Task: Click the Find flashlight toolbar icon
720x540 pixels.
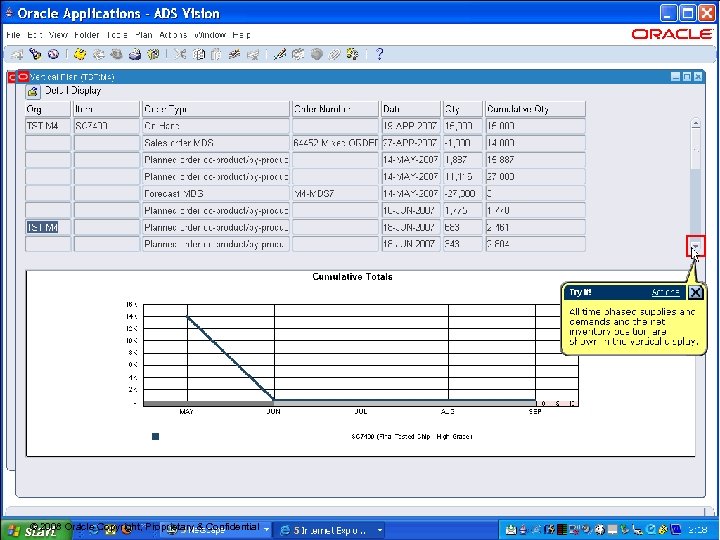Action: click(35, 55)
